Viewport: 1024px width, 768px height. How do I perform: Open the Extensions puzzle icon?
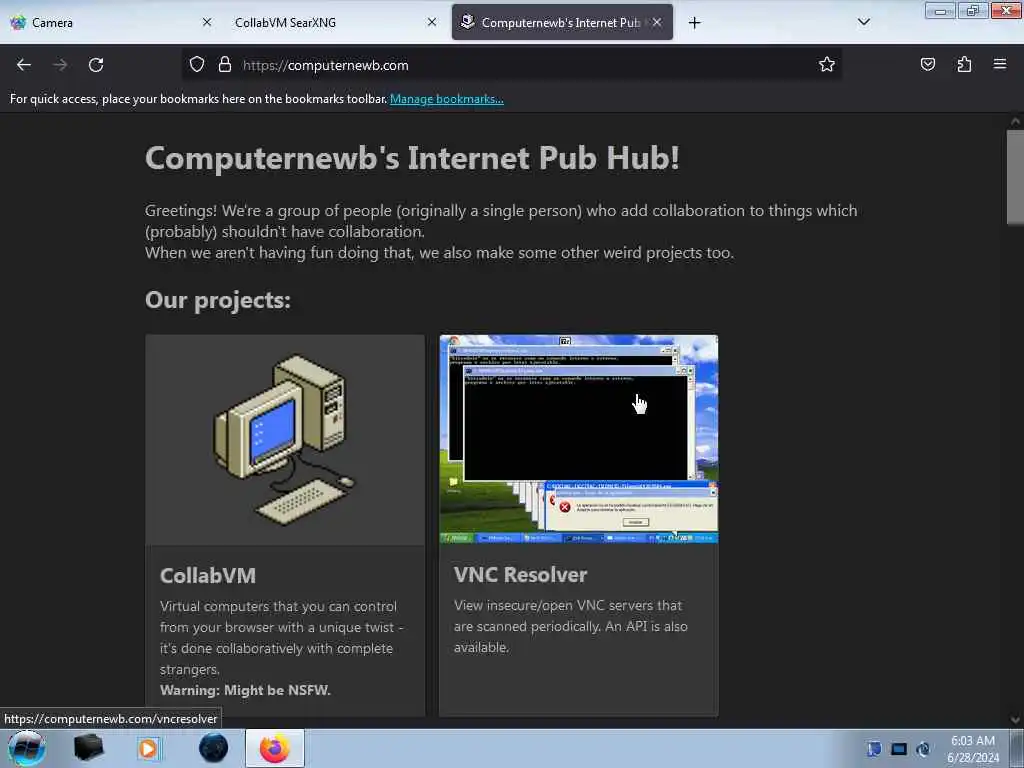point(964,64)
